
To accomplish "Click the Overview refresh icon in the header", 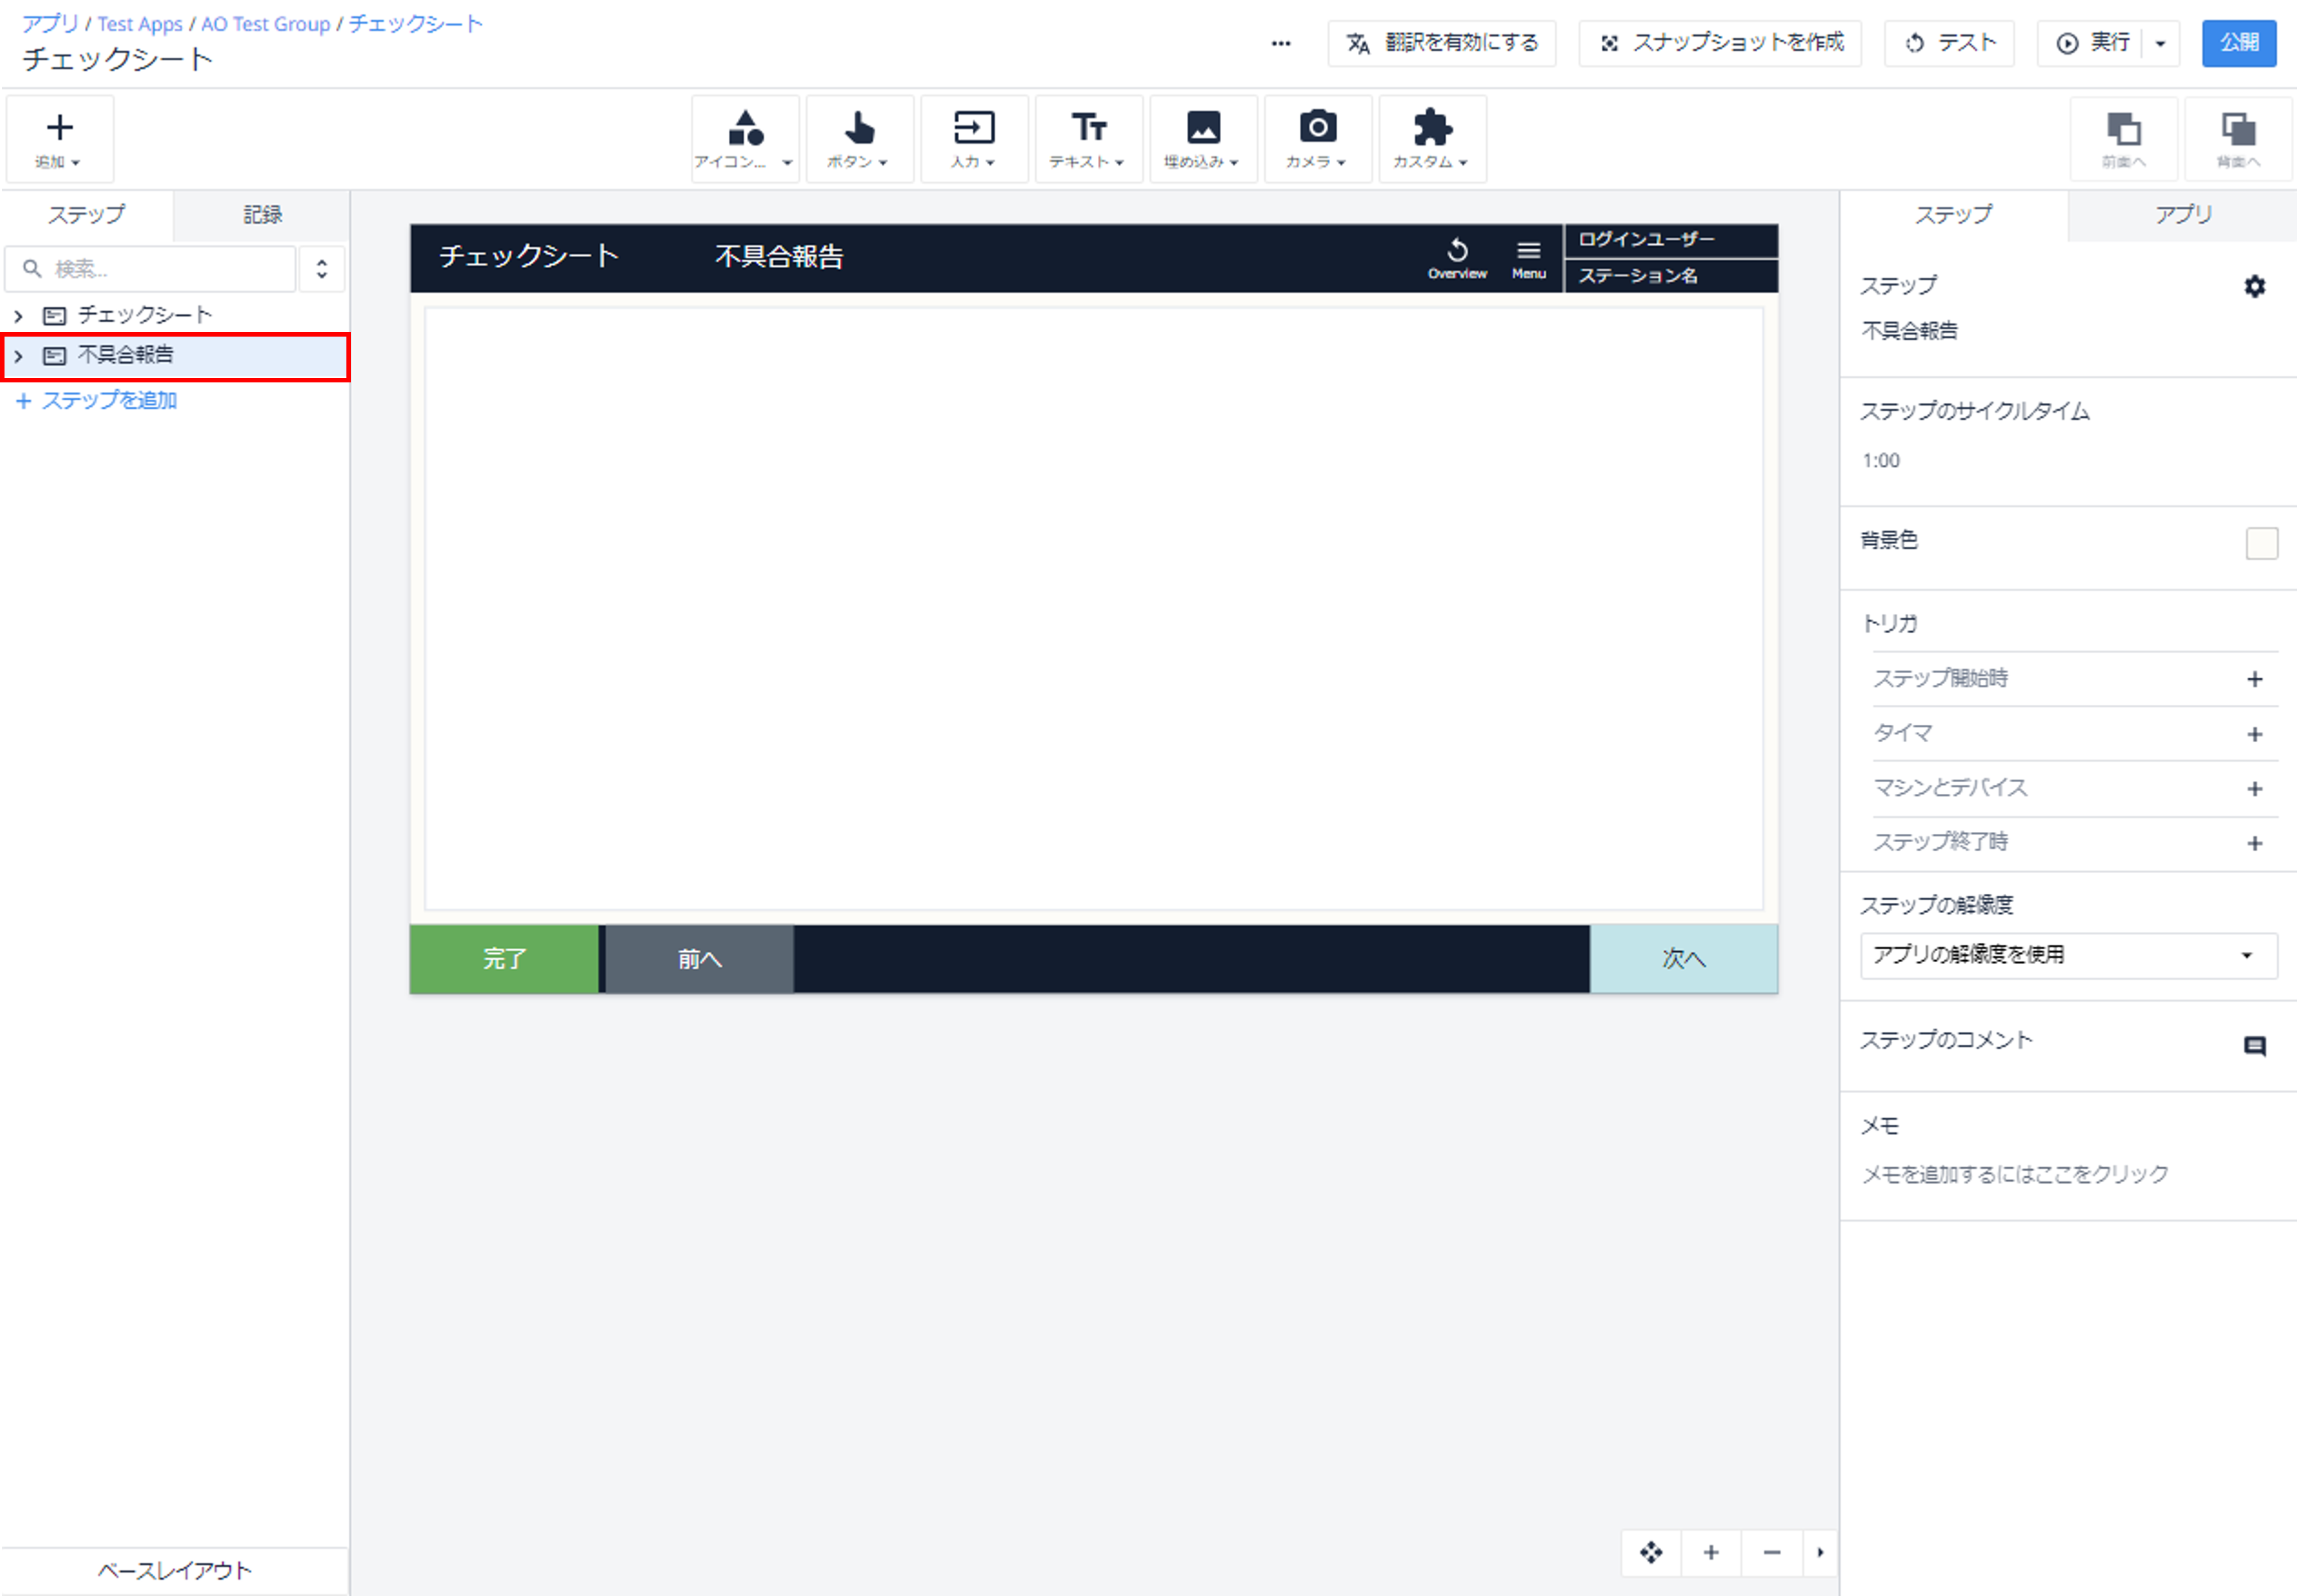I will pyautogui.click(x=1457, y=250).
